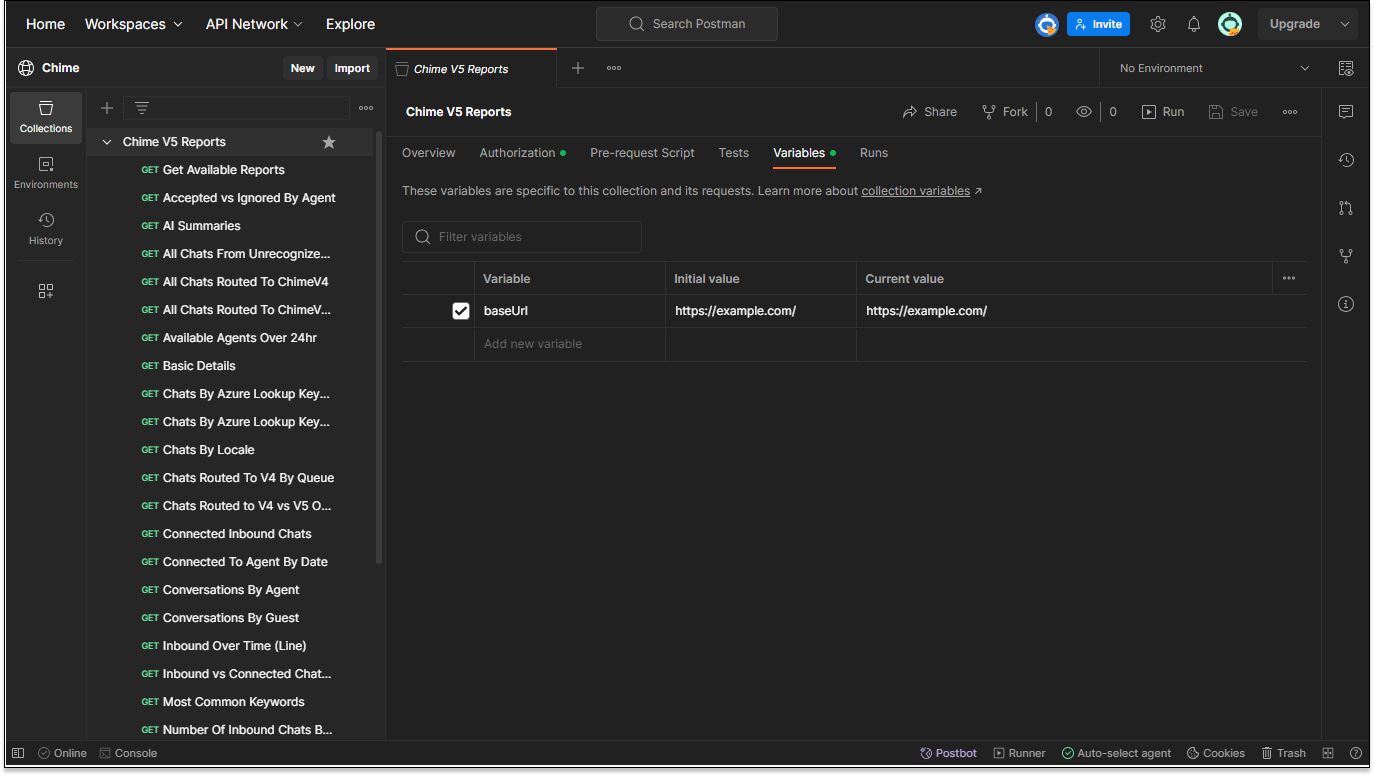Click the blue Invite button
1374x776 pixels.
(x=1098, y=24)
